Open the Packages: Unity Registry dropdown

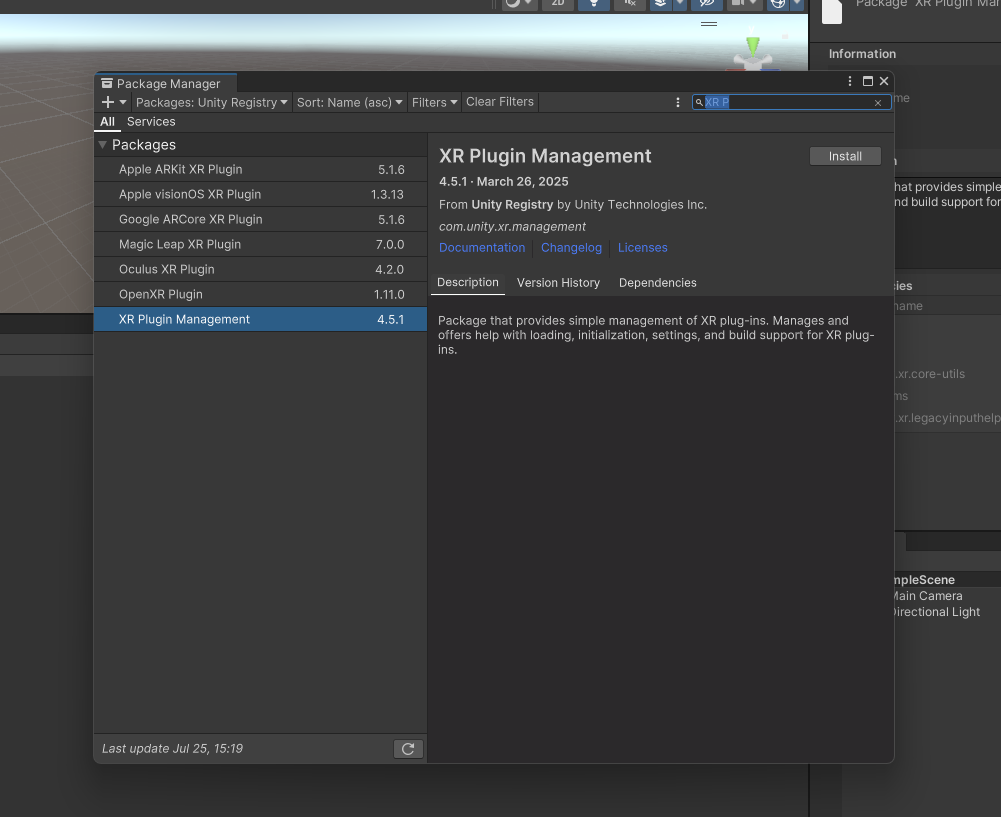[212, 102]
